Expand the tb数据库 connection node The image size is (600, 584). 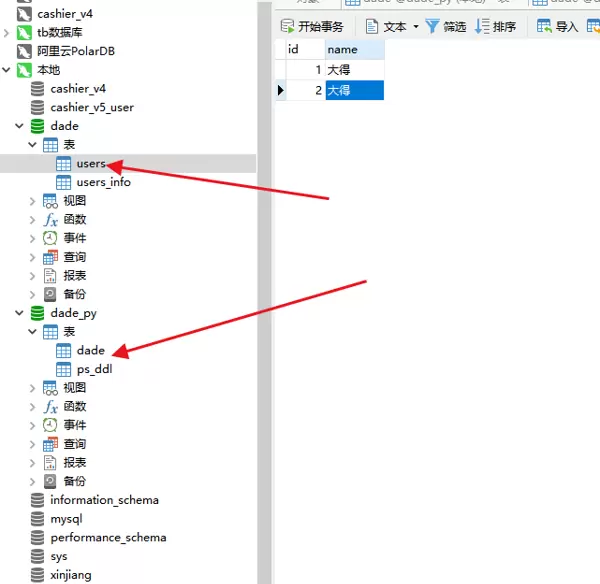pyautogui.click(x=7, y=33)
